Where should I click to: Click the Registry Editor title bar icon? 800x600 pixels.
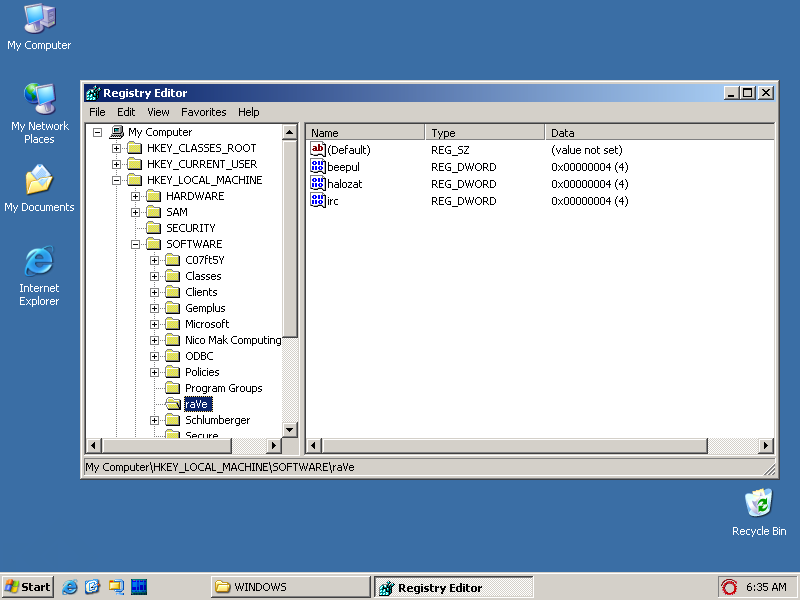93,93
